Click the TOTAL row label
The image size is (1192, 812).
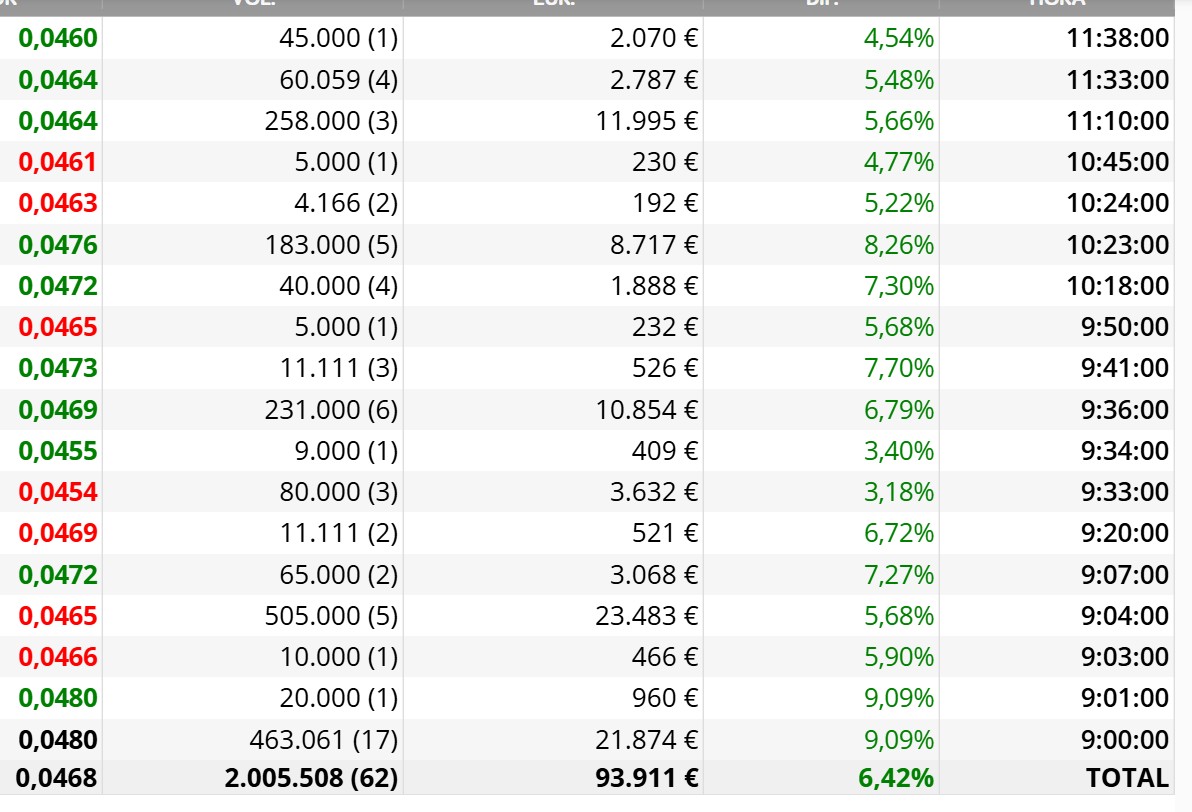coord(1127,778)
